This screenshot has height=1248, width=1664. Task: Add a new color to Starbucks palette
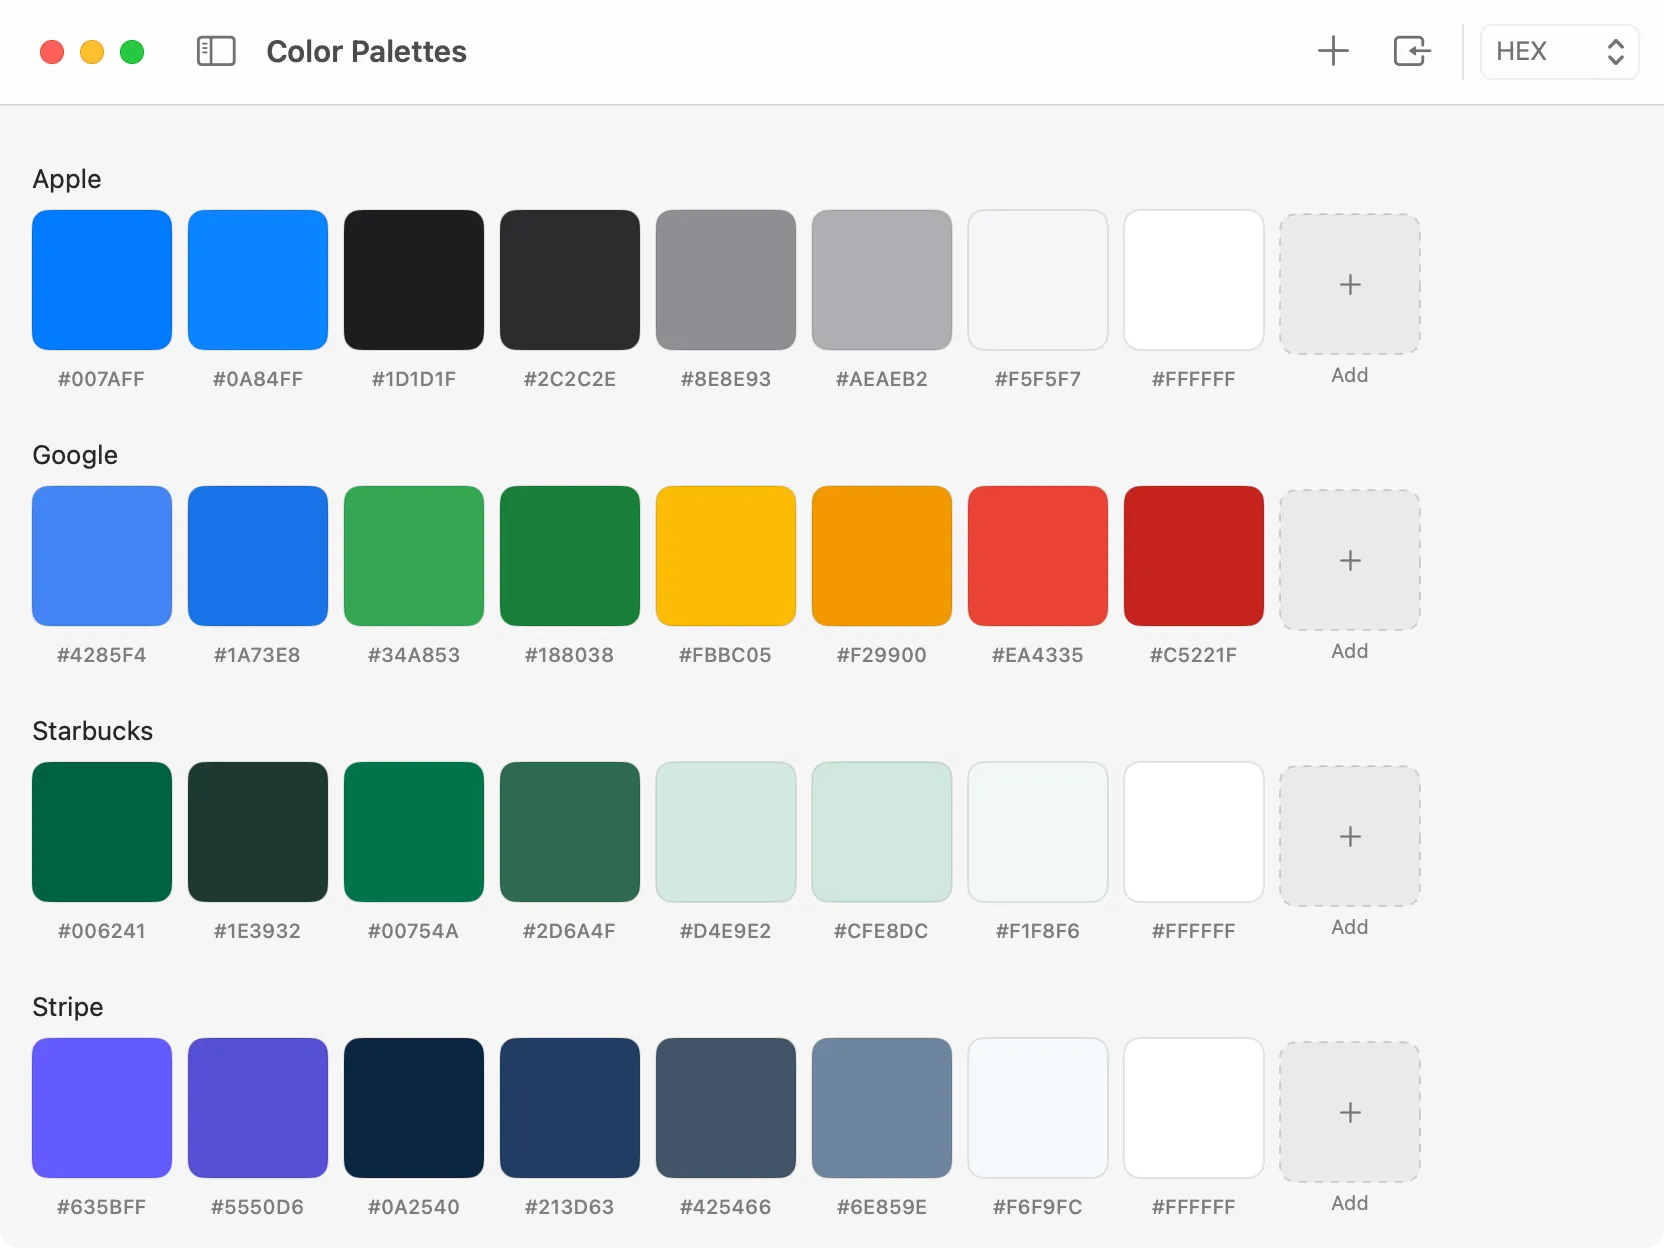pyautogui.click(x=1349, y=837)
